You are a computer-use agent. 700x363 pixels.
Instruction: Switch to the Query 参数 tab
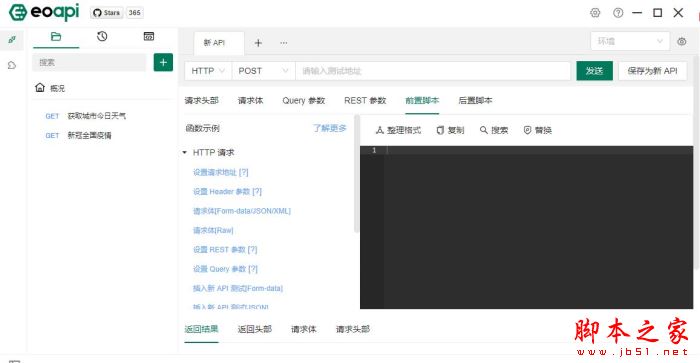click(x=304, y=100)
